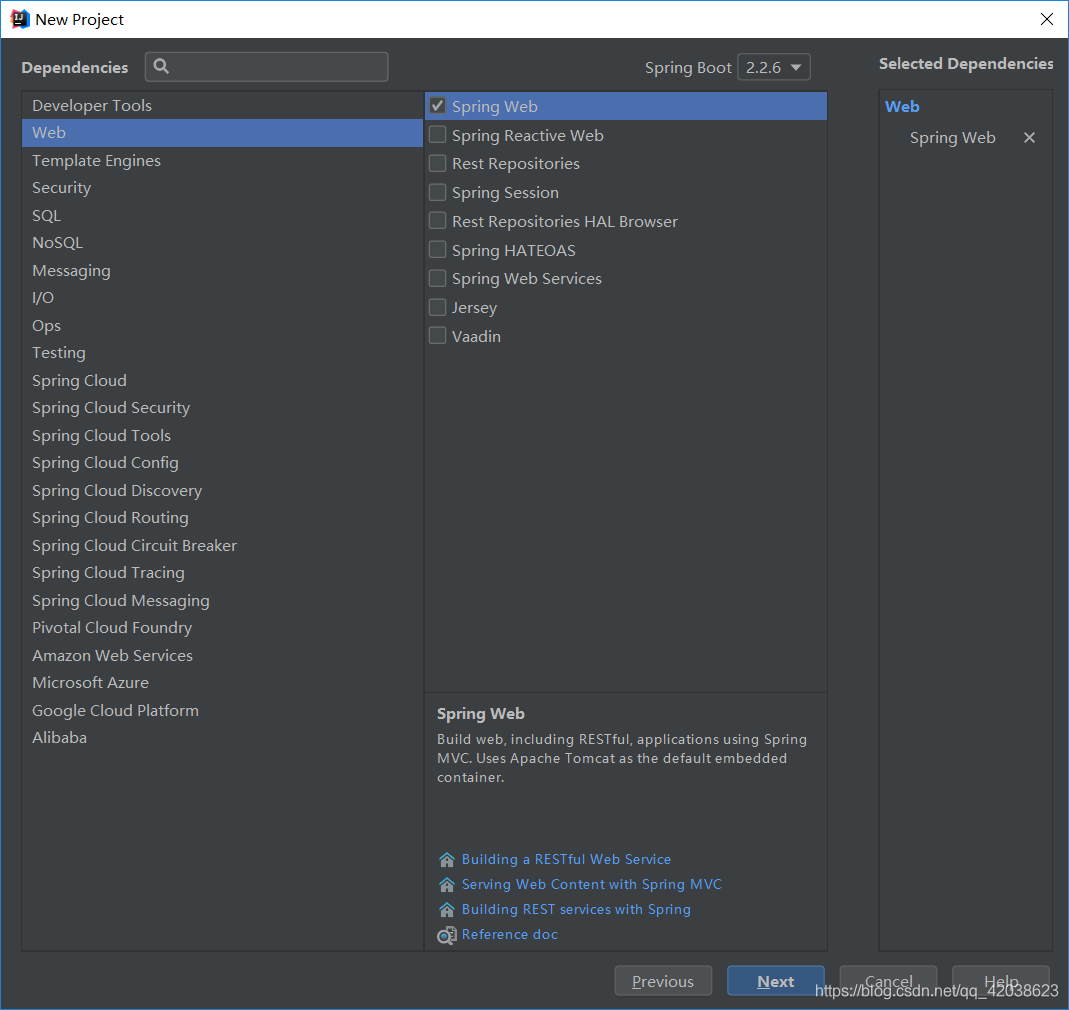Choose the Security category
1069x1010 pixels.
pyautogui.click(x=222, y=188)
